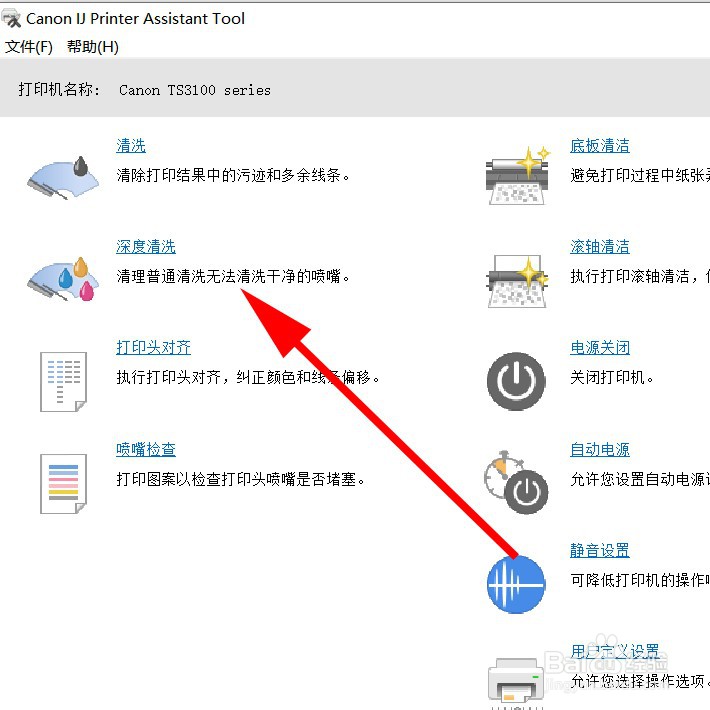Open the 电源关闭 link
Viewport: 710px width, 710px height.
(x=600, y=348)
